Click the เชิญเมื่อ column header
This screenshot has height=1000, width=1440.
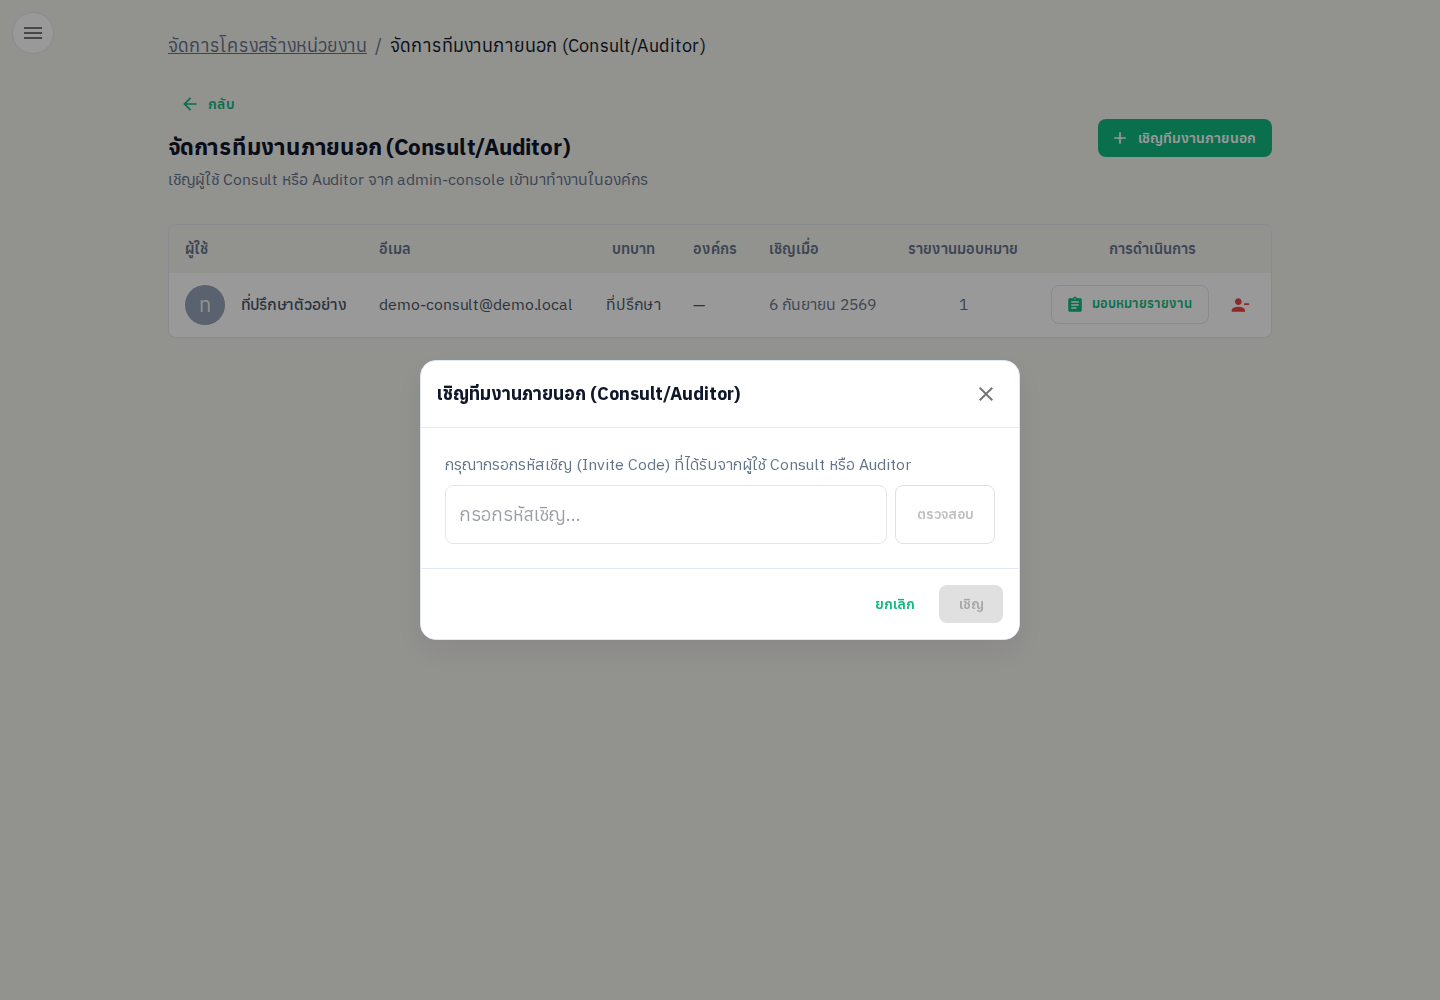coord(794,249)
